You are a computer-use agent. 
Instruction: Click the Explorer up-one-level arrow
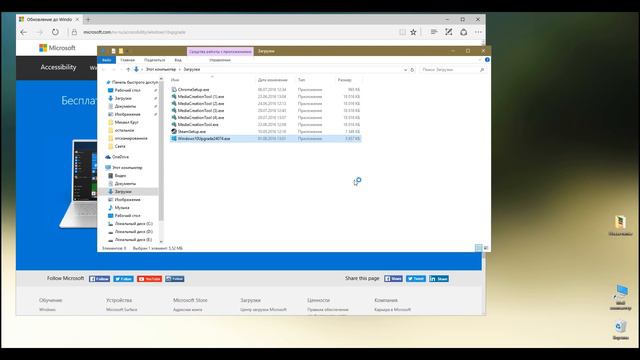[x=128, y=70]
